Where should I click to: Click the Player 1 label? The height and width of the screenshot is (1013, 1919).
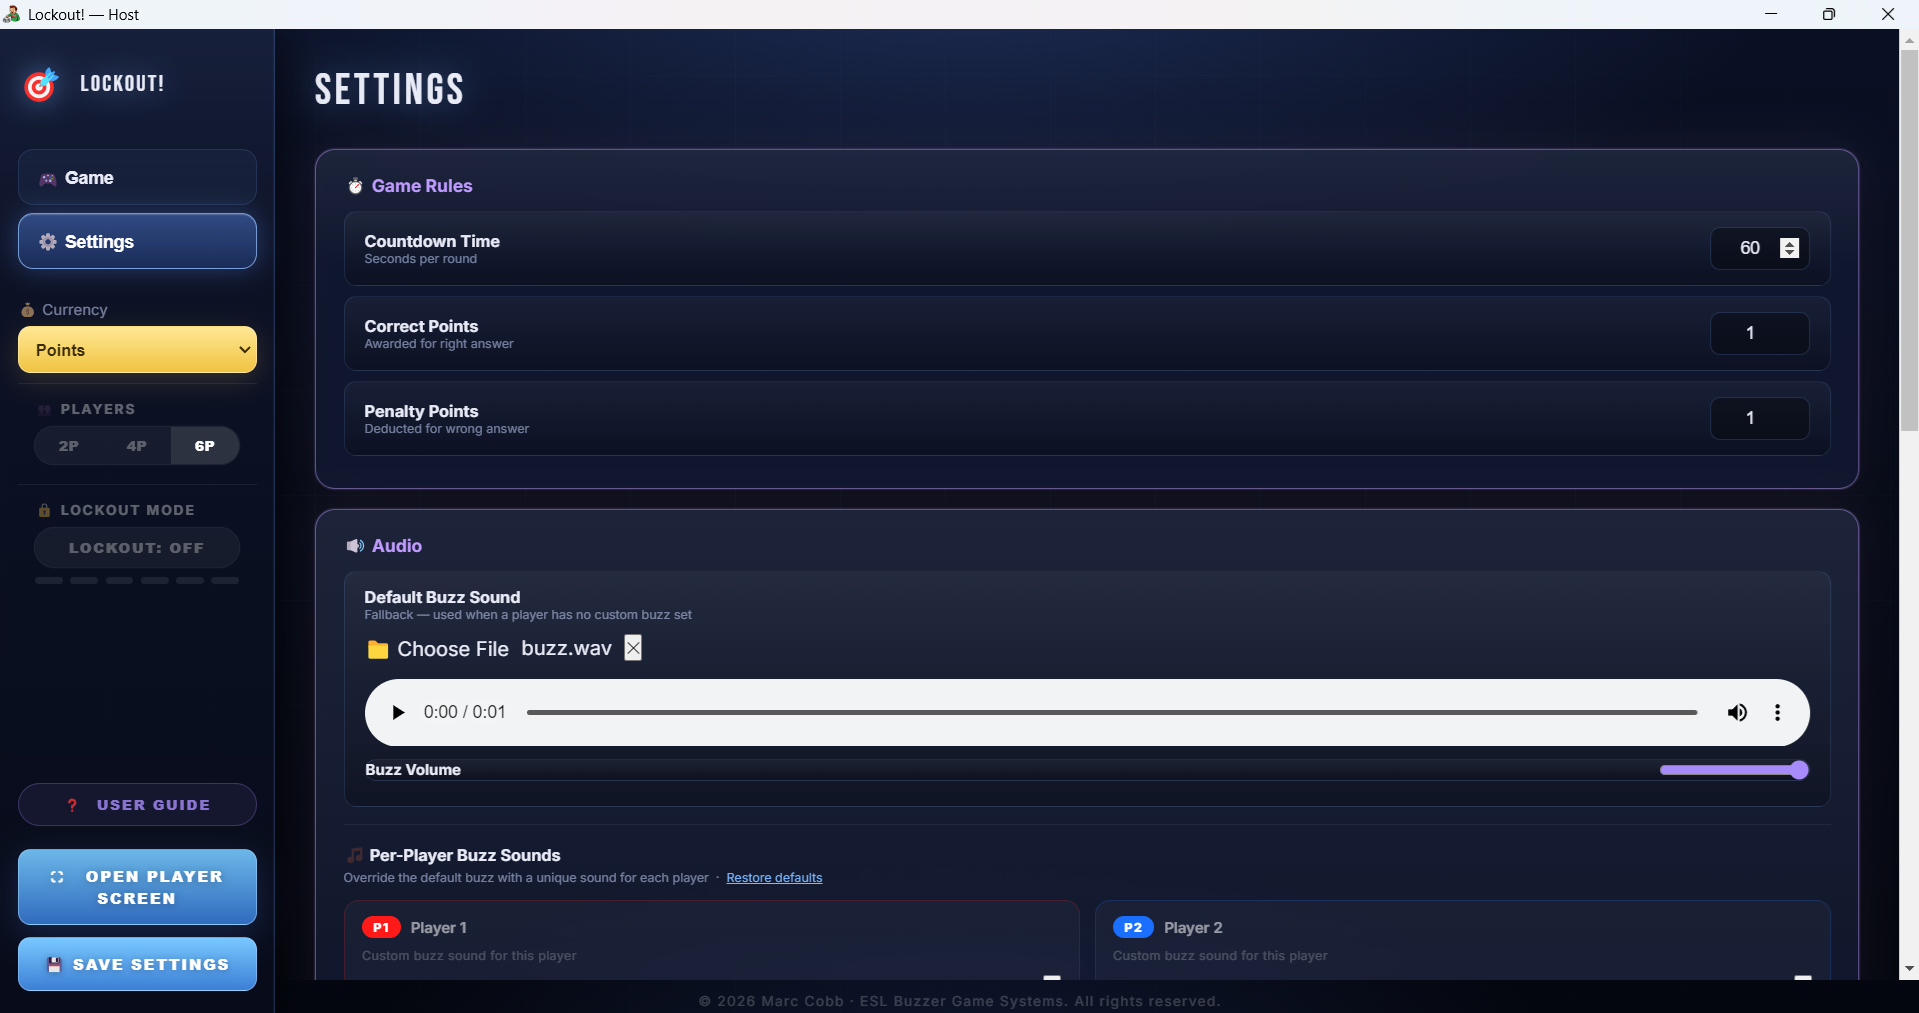439,928
